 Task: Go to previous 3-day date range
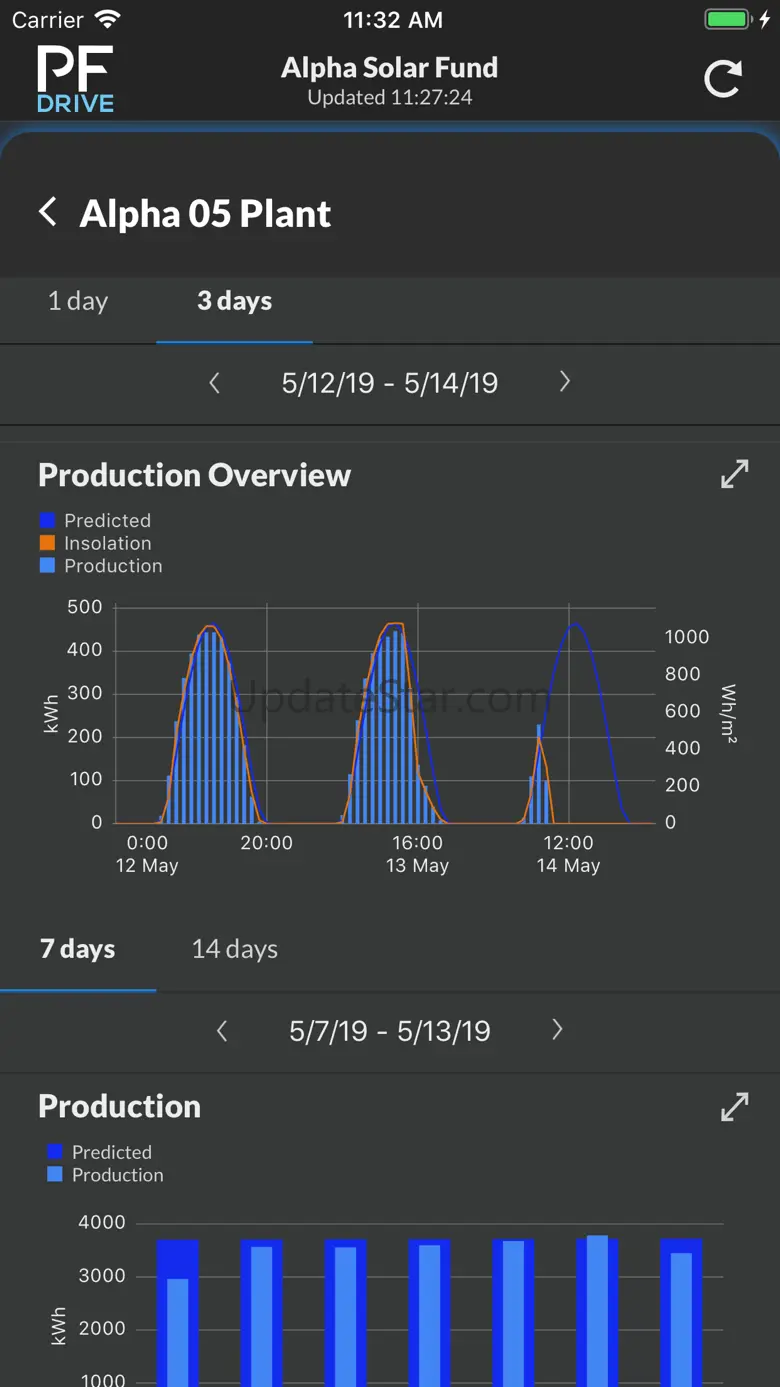pyautogui.click(x=214, y=382)
